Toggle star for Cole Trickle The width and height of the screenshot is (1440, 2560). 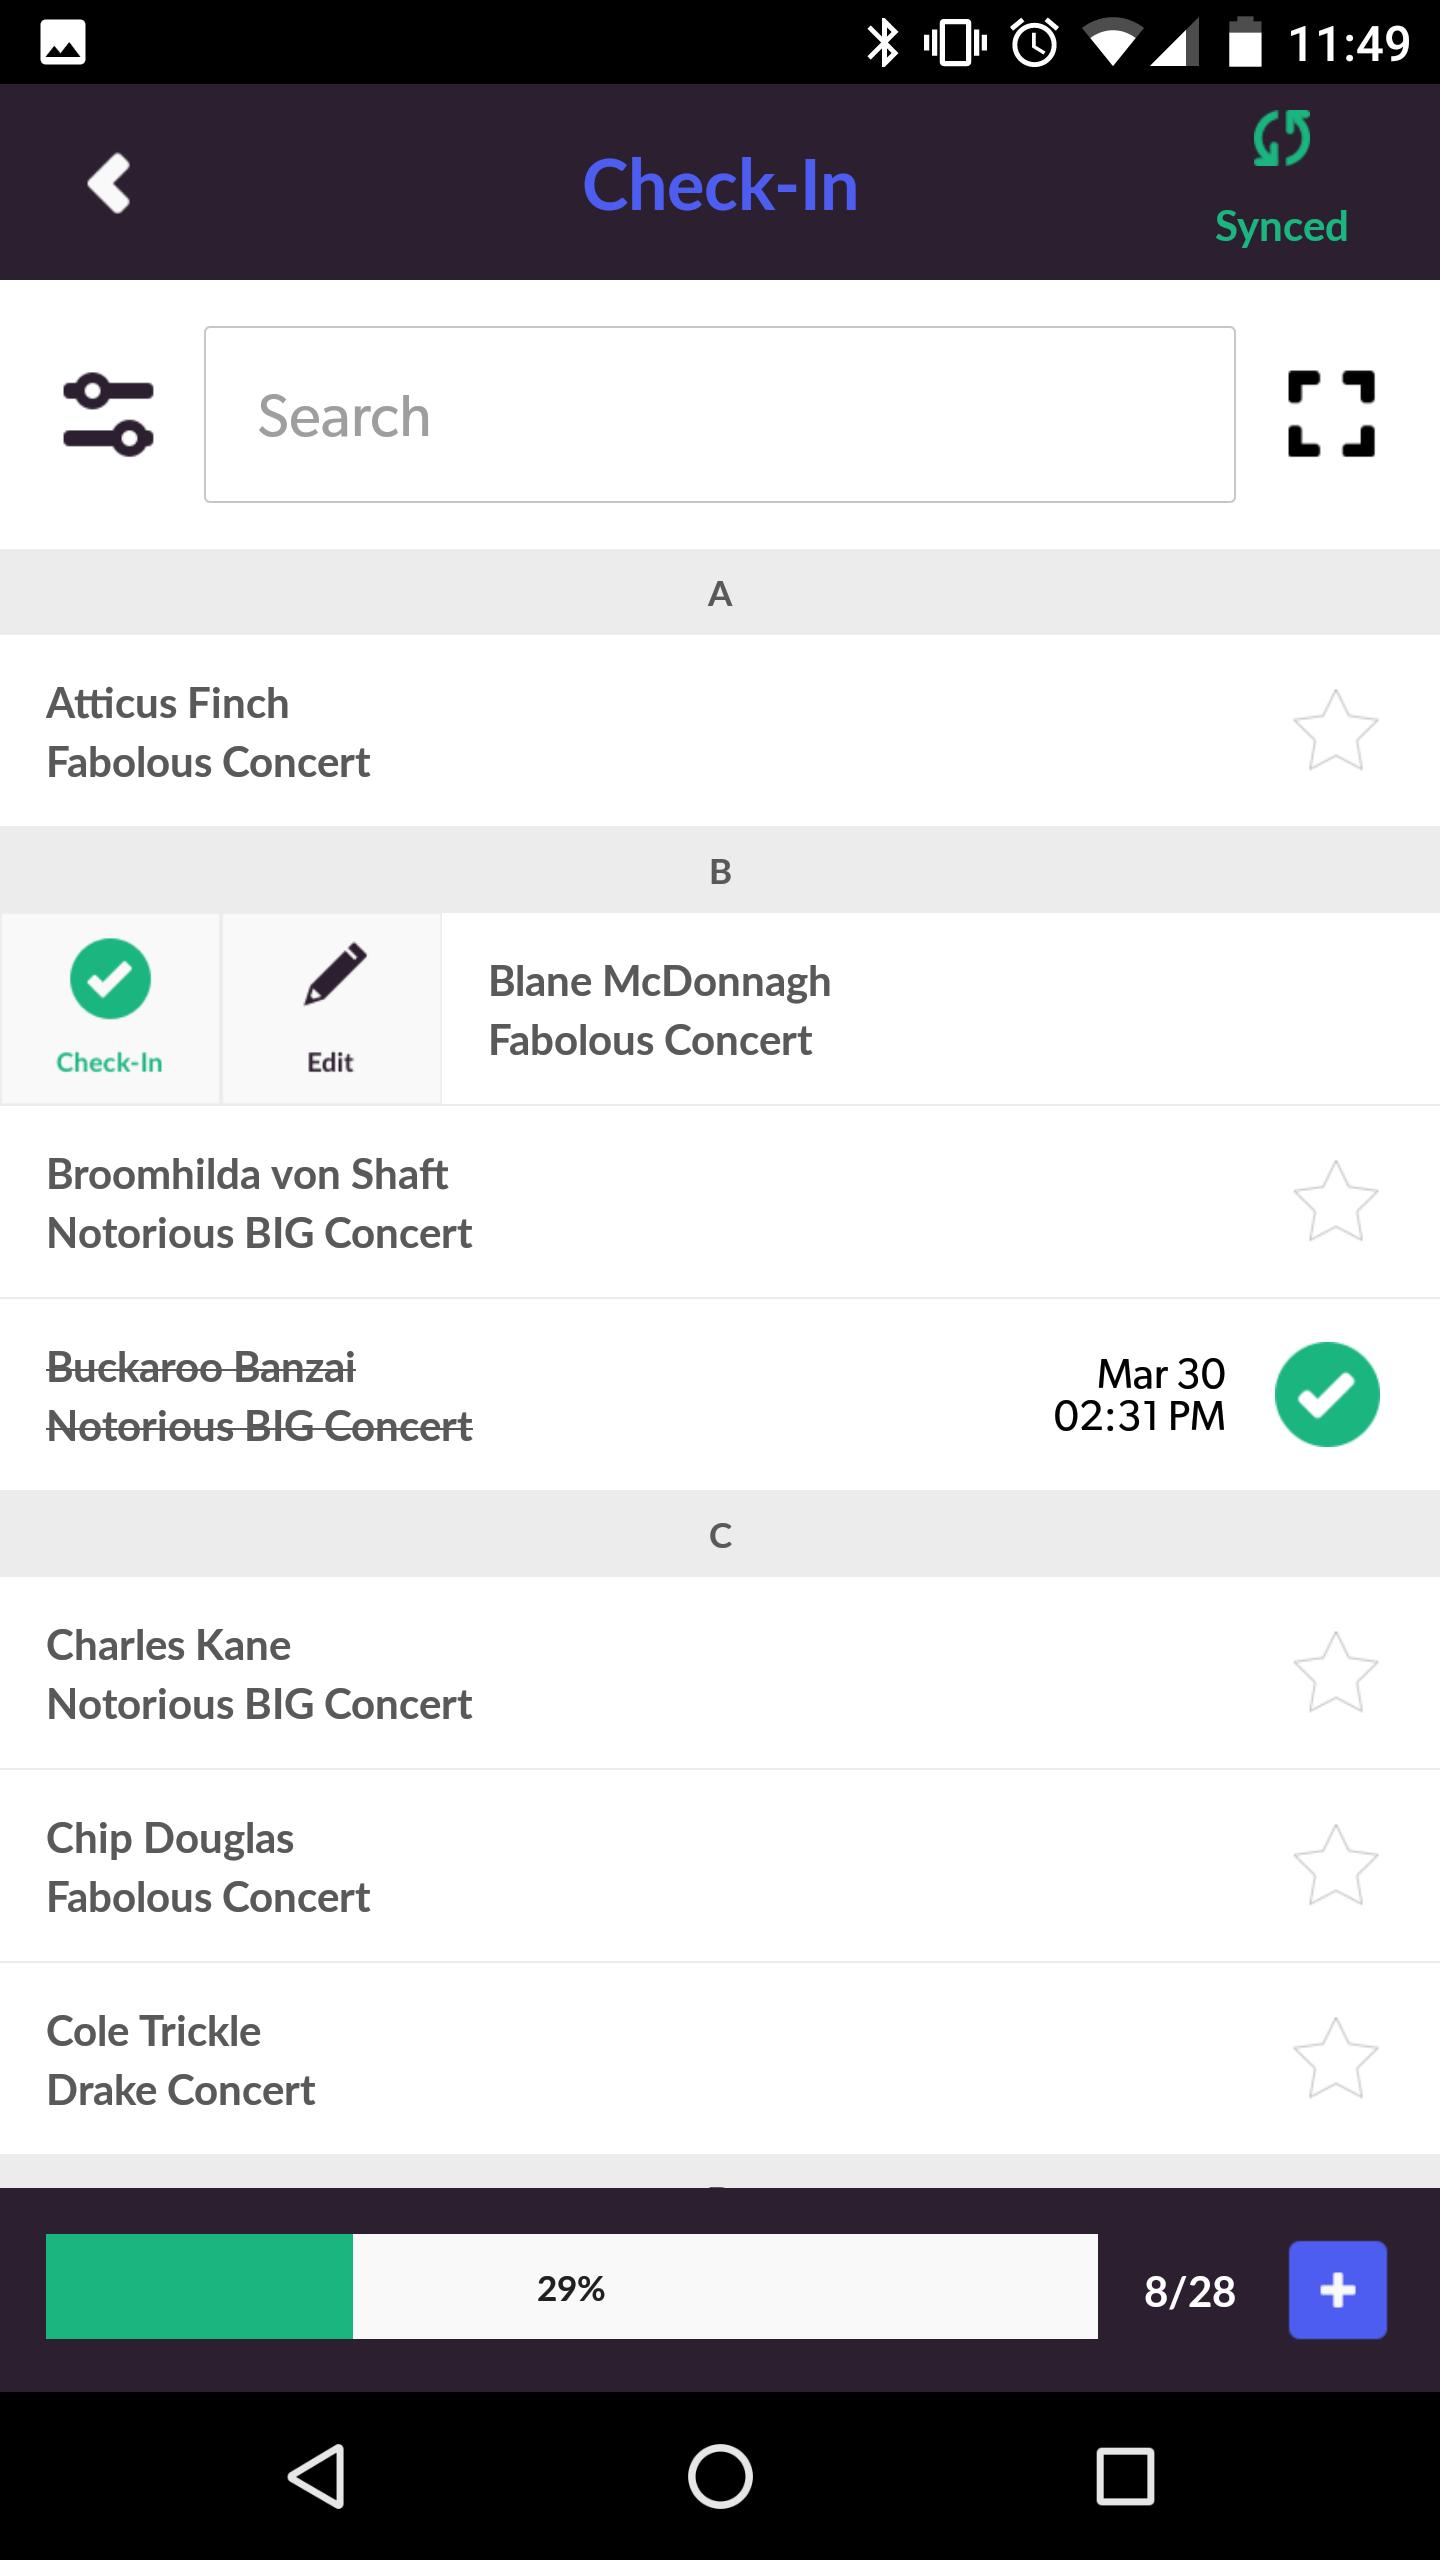click(1335, 2059)
